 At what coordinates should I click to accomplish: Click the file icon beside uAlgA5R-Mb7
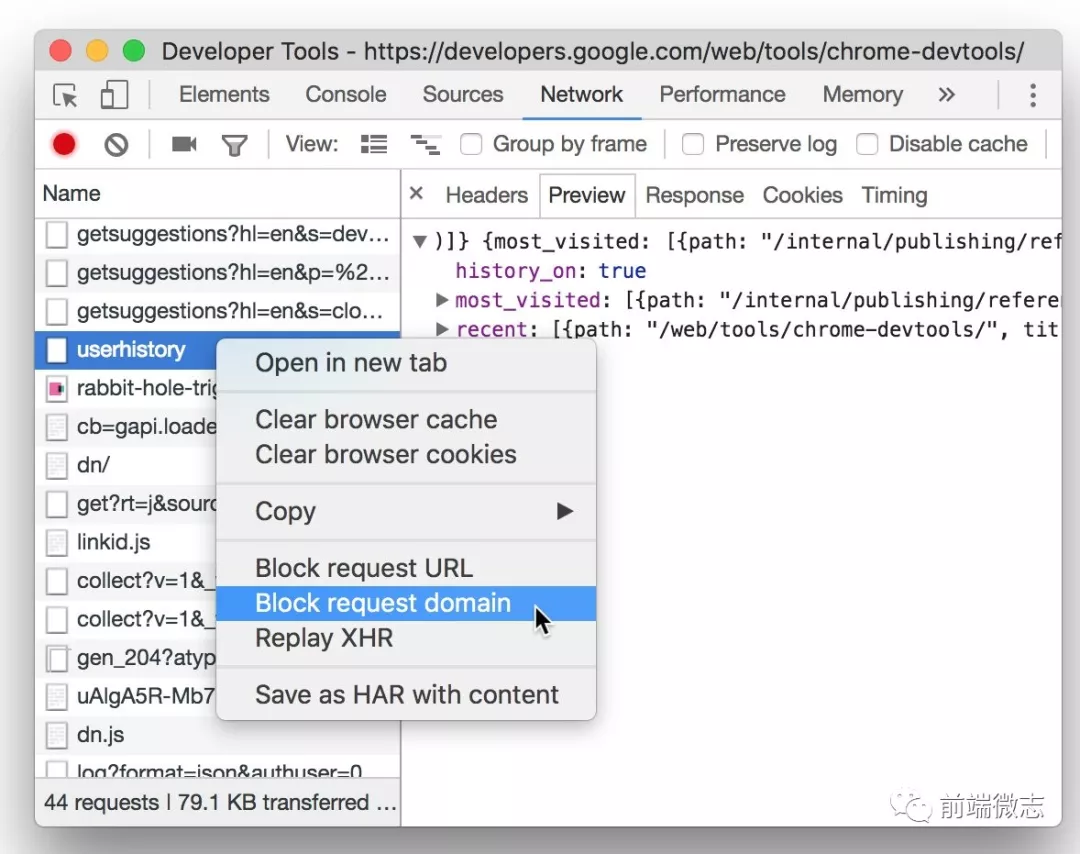56,697
